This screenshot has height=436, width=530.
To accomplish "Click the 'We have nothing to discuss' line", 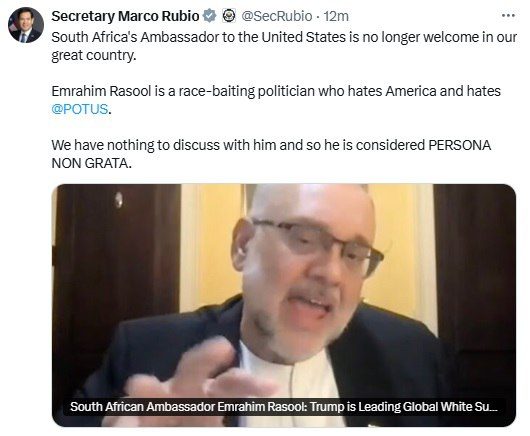I will click(271, 145).
